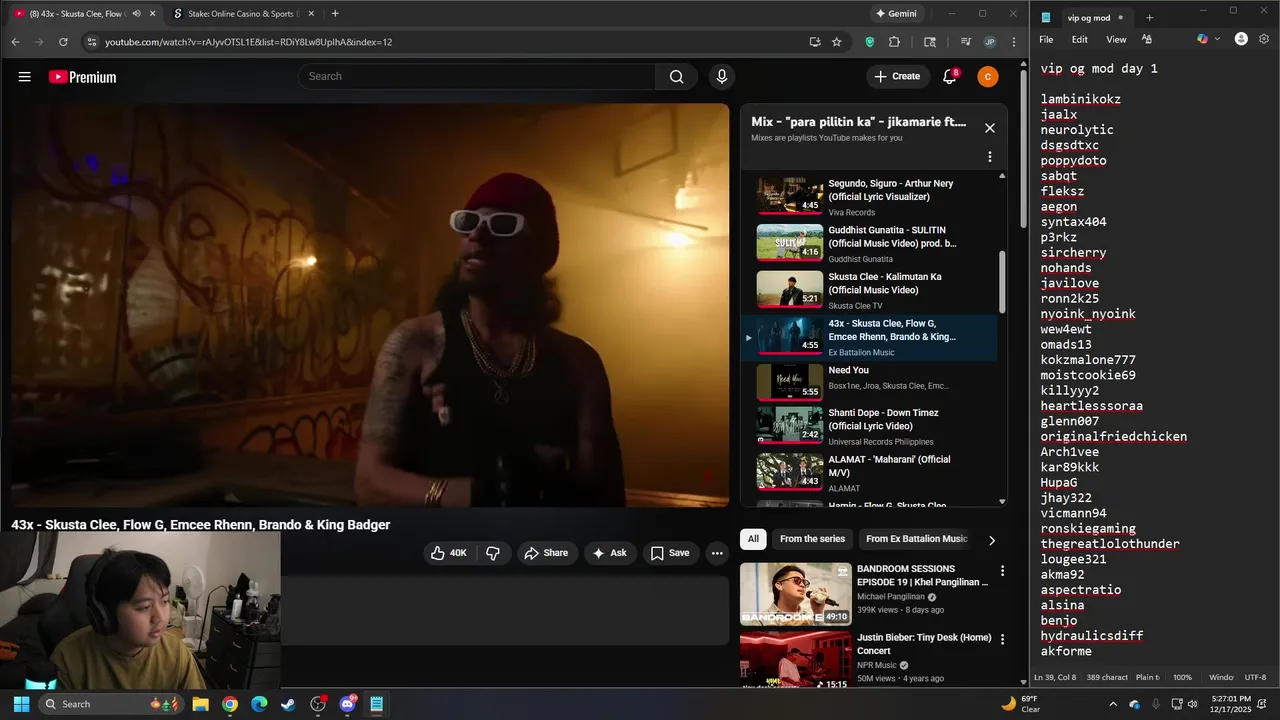Screen dimensions: 1280x720
Task: Open Notepad account profile icon
Action: tap(1241, 39)
